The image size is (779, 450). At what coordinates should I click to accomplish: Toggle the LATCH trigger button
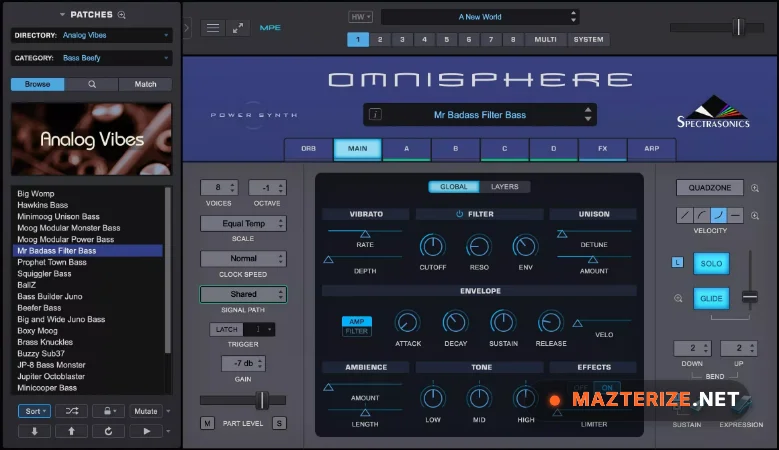tap(227, 329)
